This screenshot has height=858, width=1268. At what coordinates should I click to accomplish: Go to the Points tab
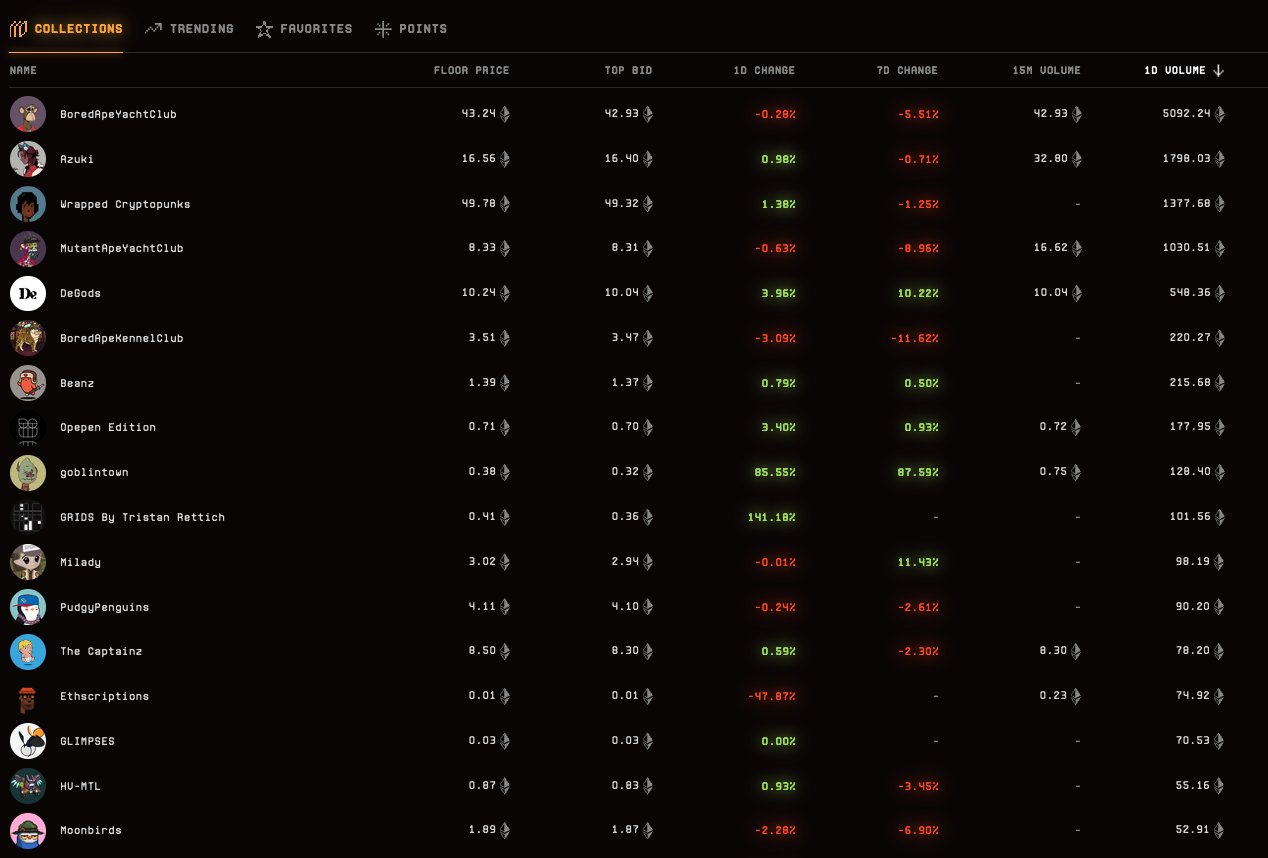click(x=411, y=29)
